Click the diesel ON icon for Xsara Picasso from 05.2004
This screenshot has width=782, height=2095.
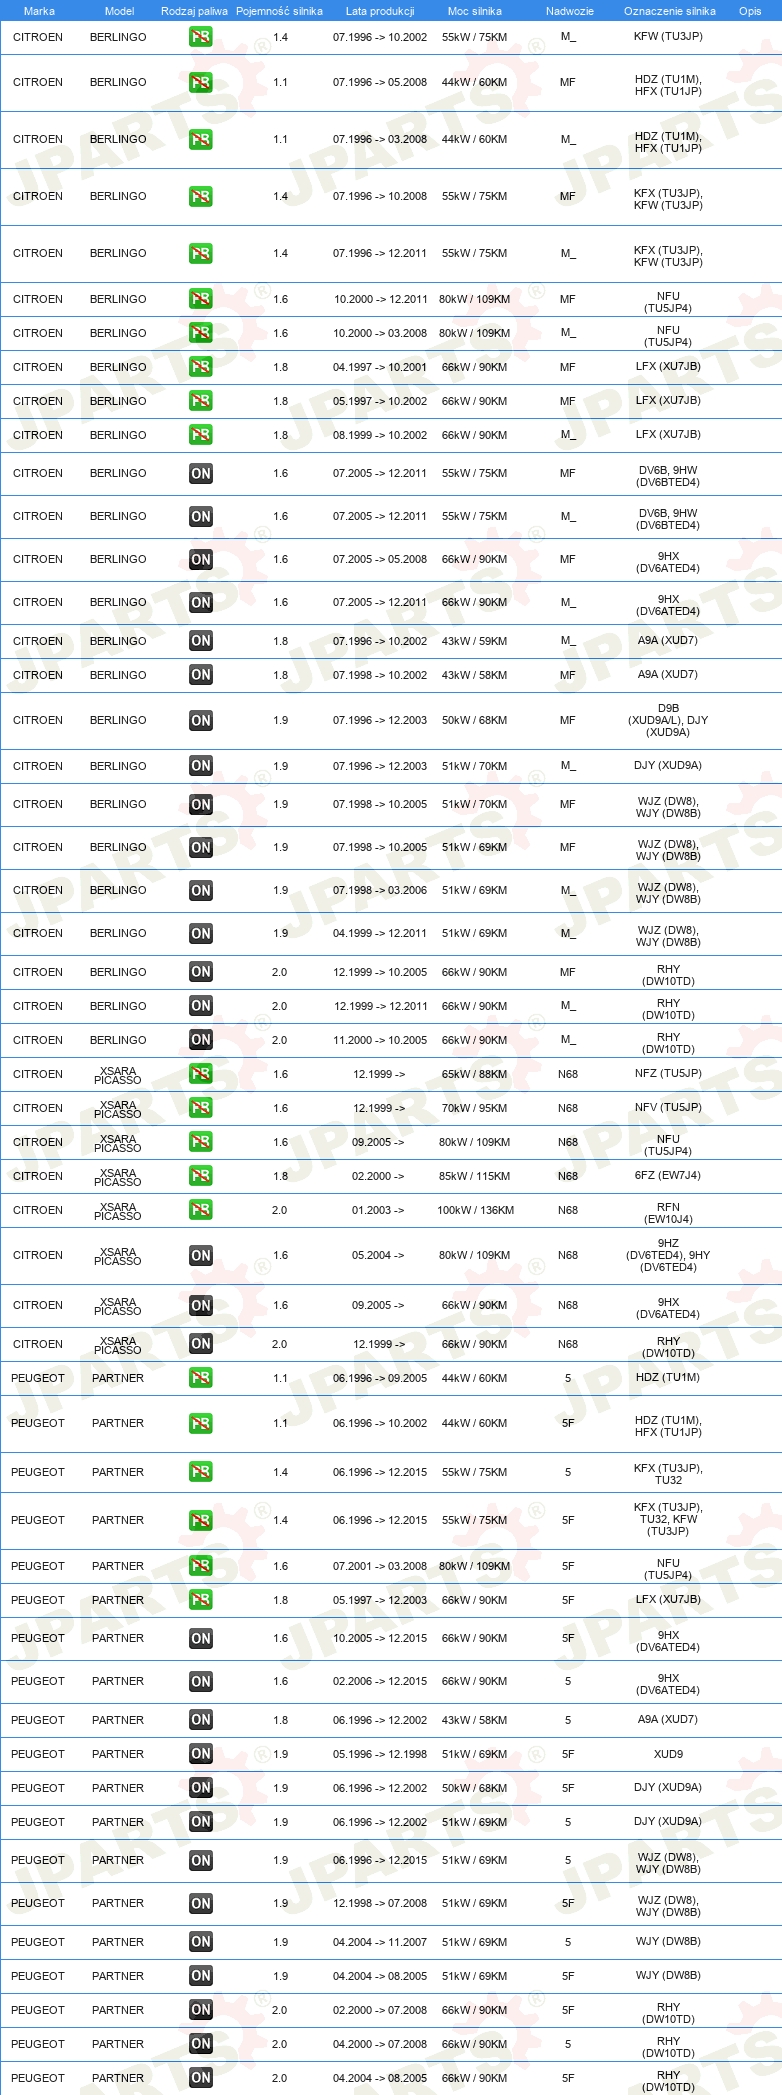point(201,1256)
